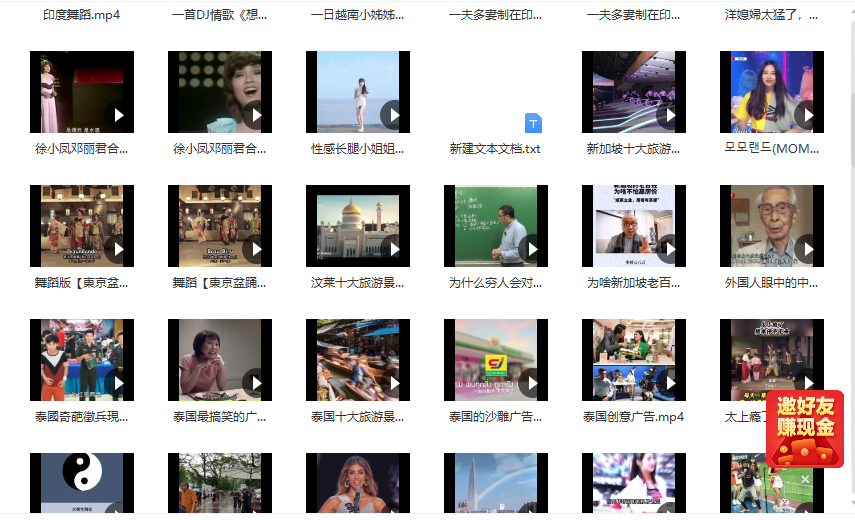Image resolution: width=855 pixels, height=520 pixels.
Task: Select the 舞蹈版【東京盆 video thumbnail
Action: coord(82,226)
